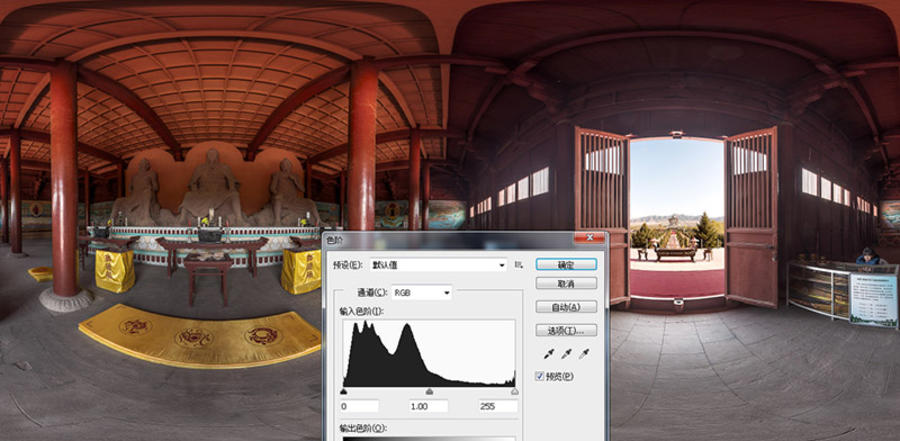Click the shadow input field showing 0
Image resolution: width=900 pixels, height=441 pixels.
click(360, 407)
